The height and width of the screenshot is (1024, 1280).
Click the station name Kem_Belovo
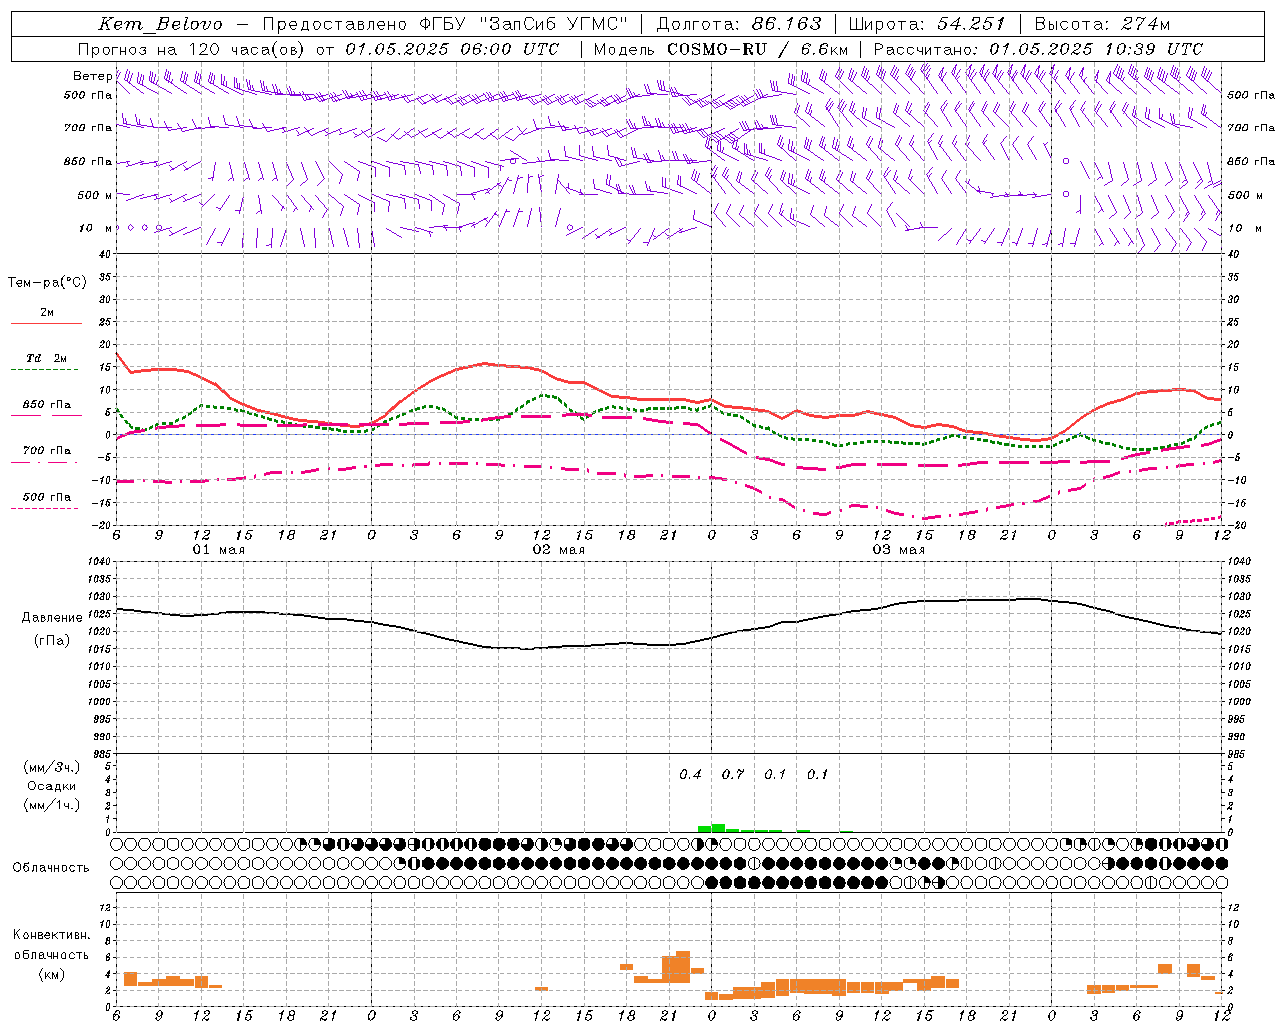(x=161, y=24)
